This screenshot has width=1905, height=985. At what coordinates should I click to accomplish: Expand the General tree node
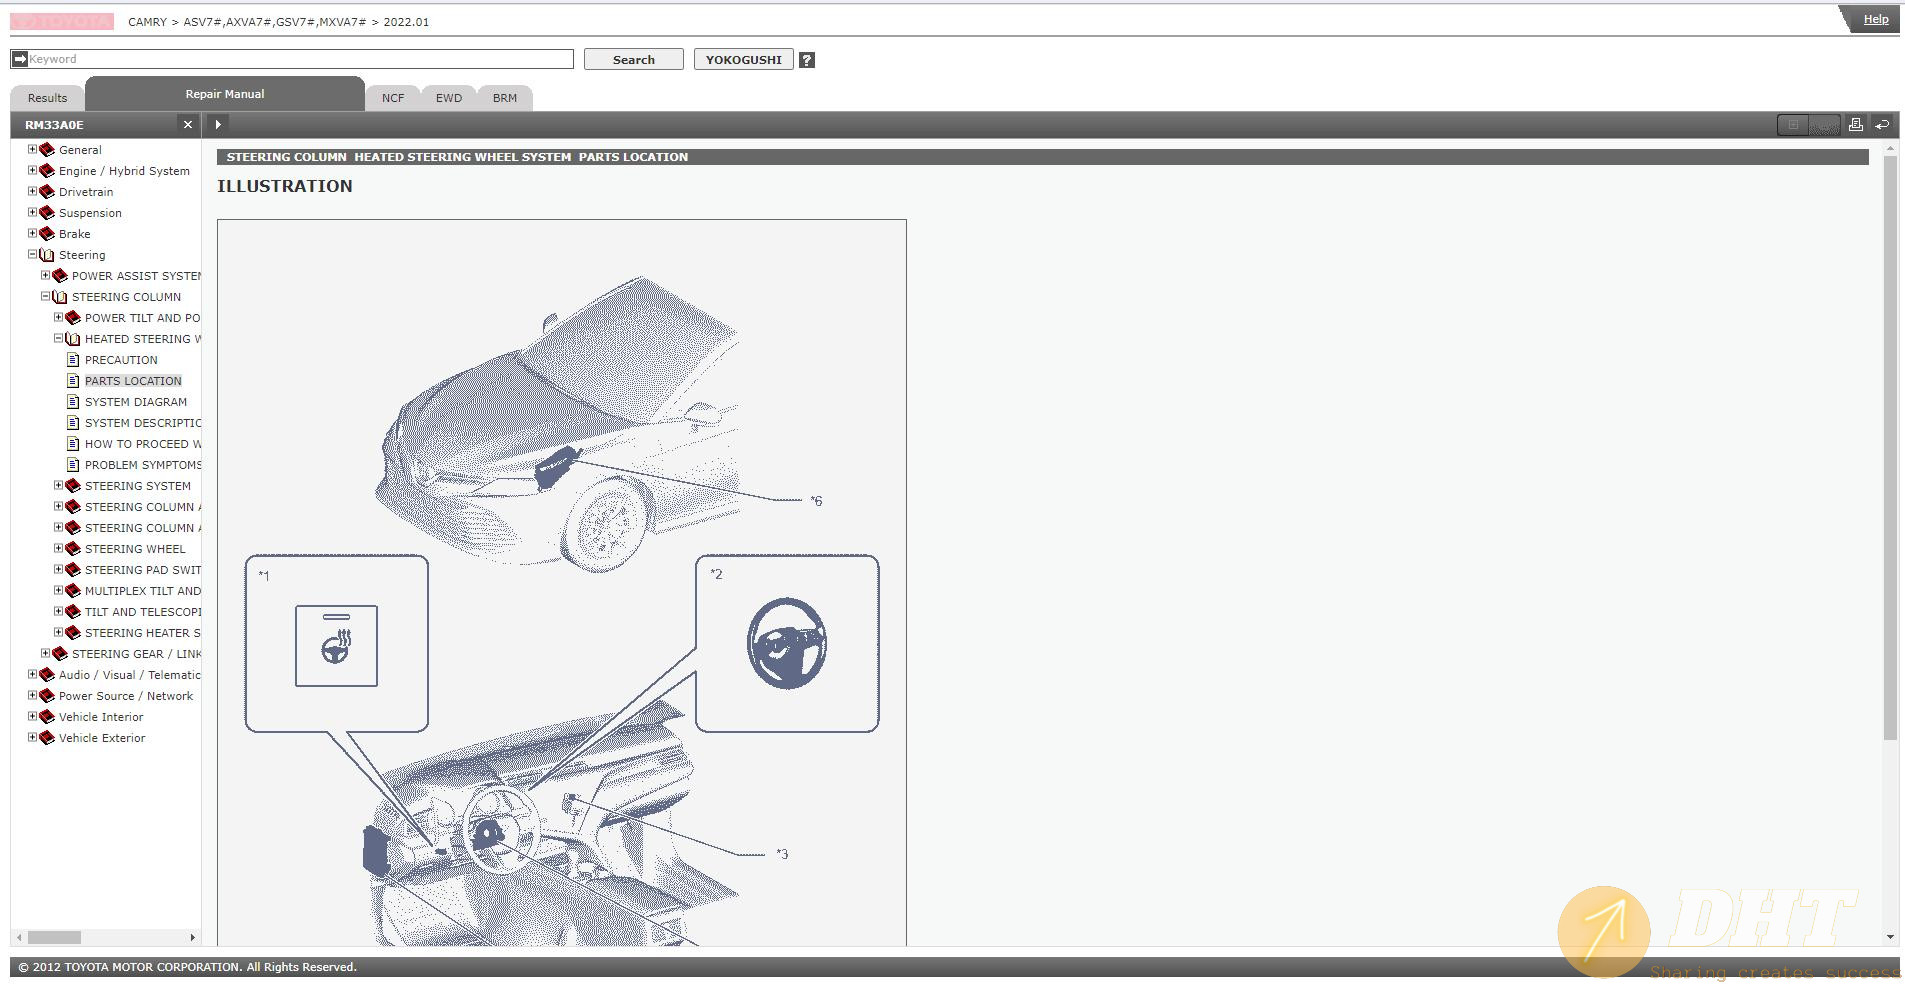tap(32, 149)
